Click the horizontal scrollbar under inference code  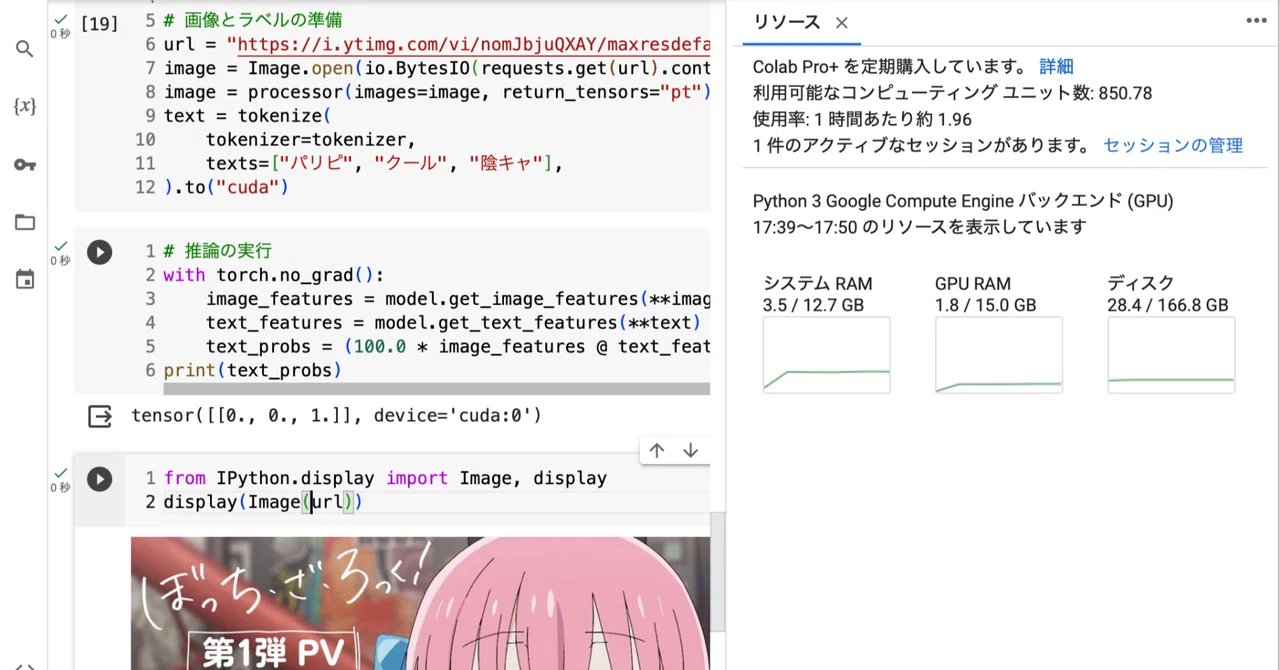[436, 389]
